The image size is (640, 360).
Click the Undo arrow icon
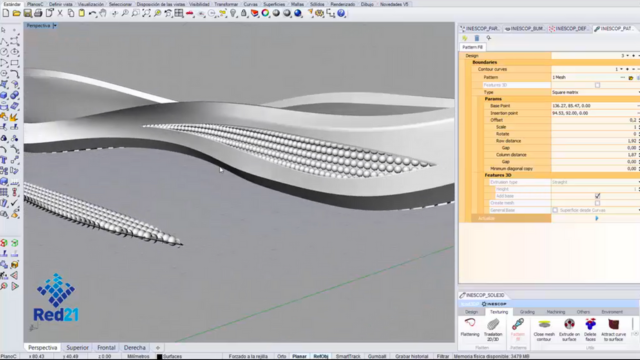click(x=92, y=13)
